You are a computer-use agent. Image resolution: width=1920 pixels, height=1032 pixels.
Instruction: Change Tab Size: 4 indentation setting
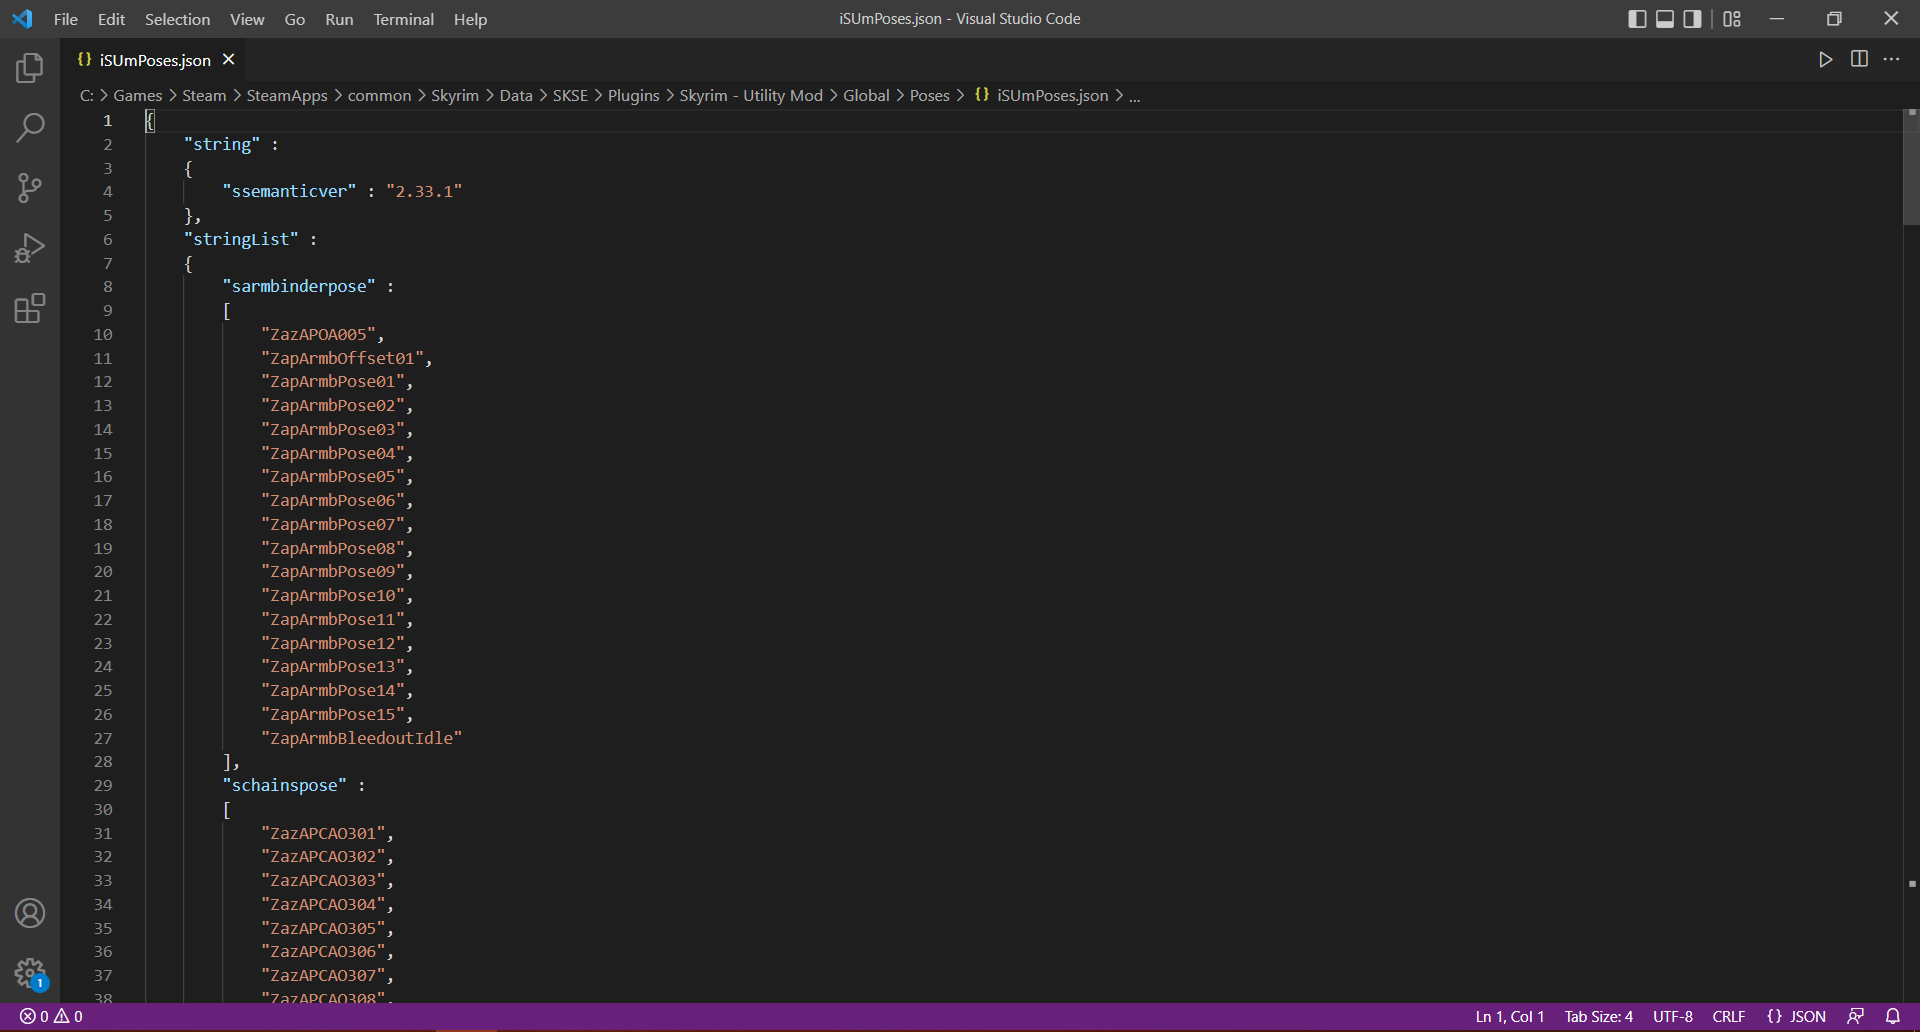(1598, 1016)
